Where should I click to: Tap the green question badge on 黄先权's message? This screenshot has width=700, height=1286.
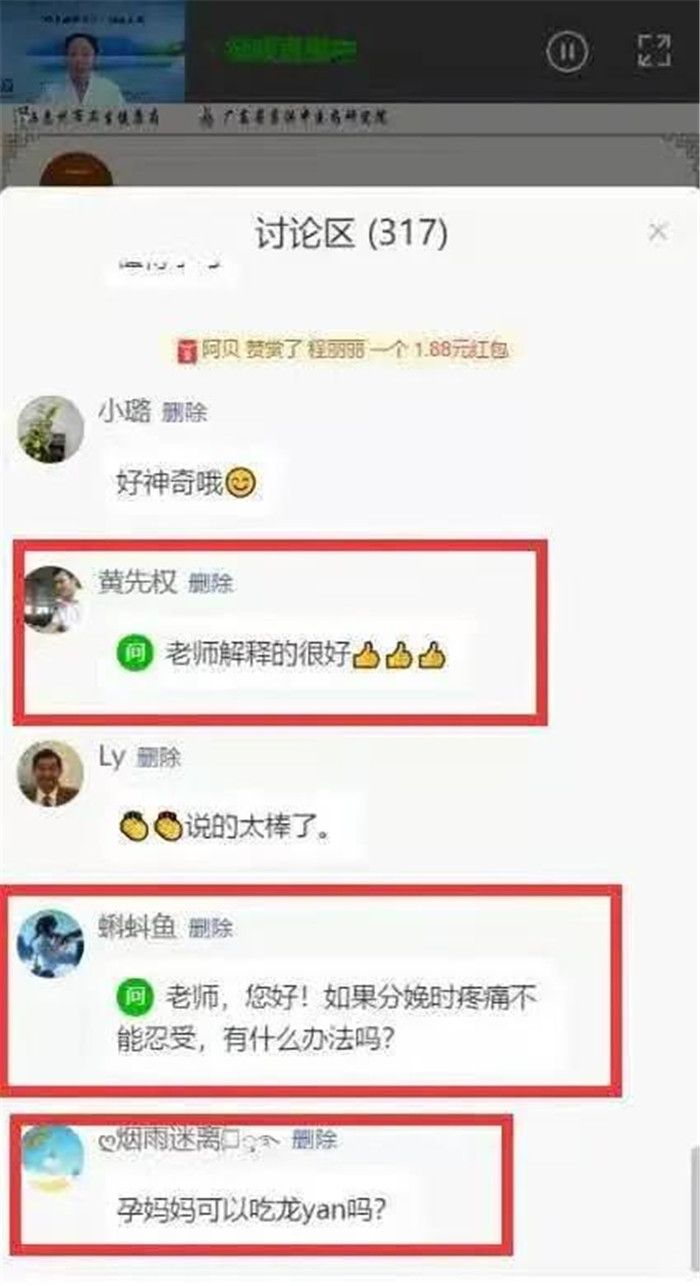tap(135, 655)
